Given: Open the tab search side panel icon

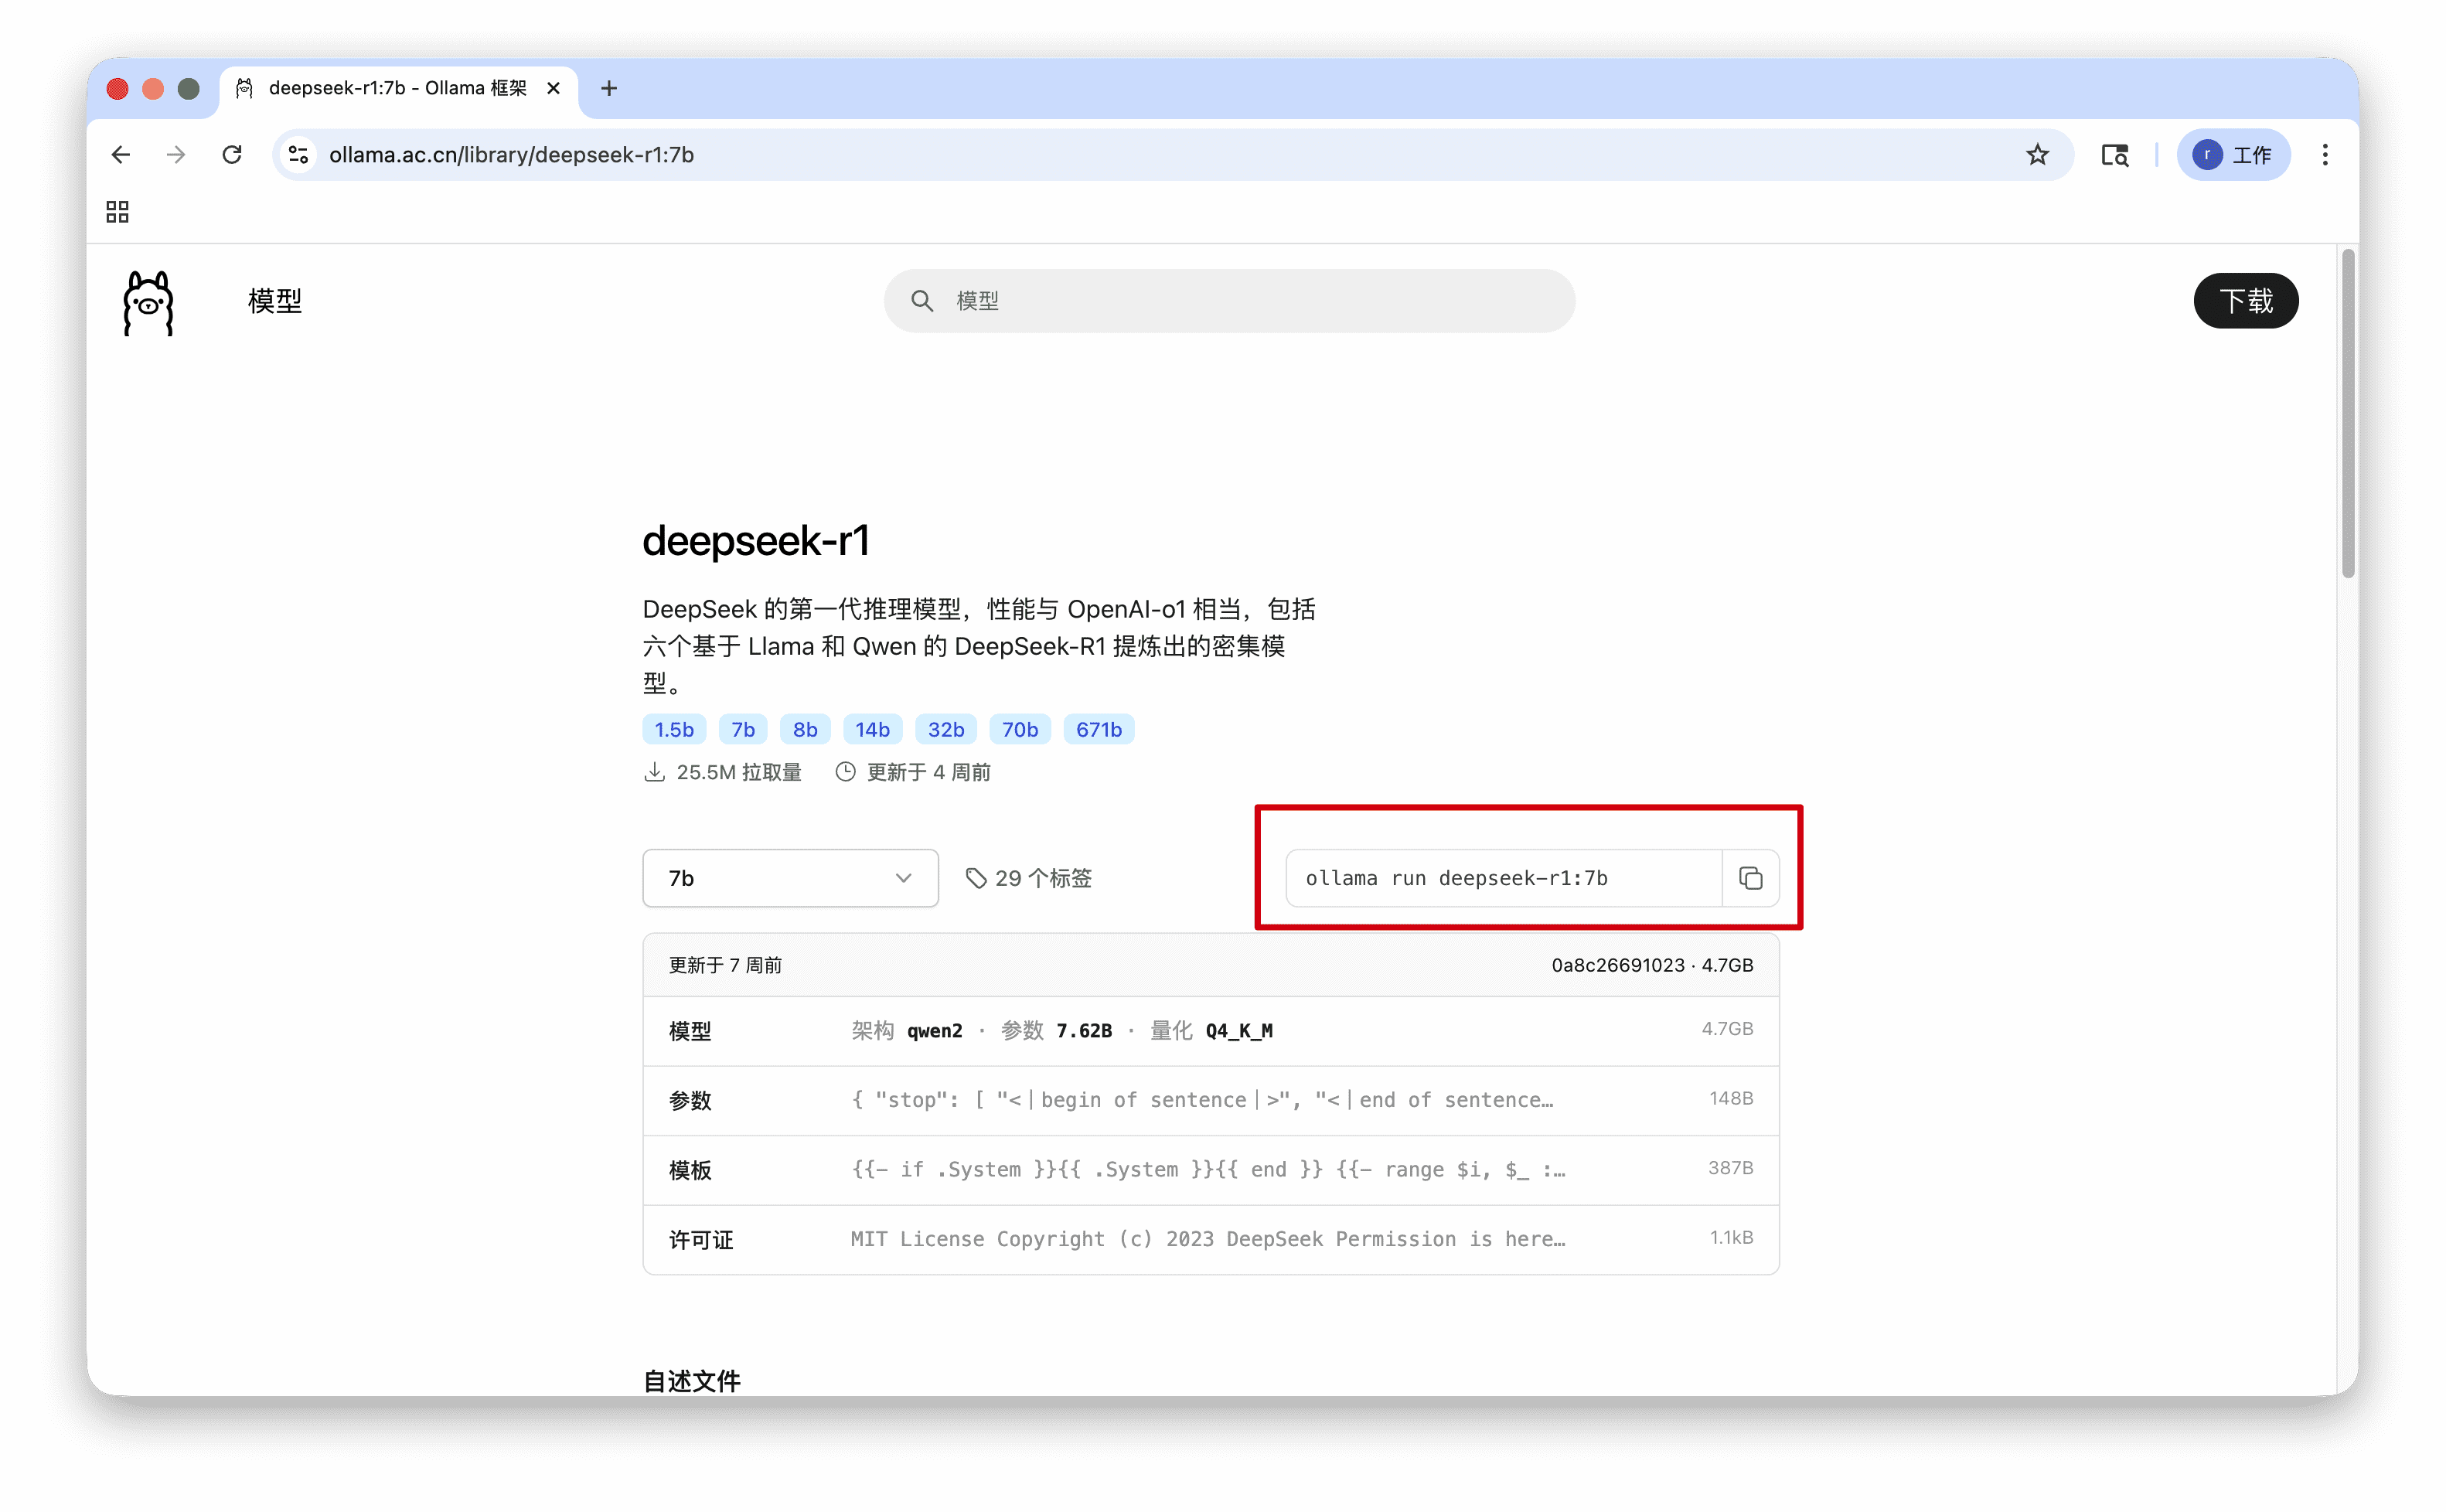Looking at the screenshot, I should click(2115, 155).
